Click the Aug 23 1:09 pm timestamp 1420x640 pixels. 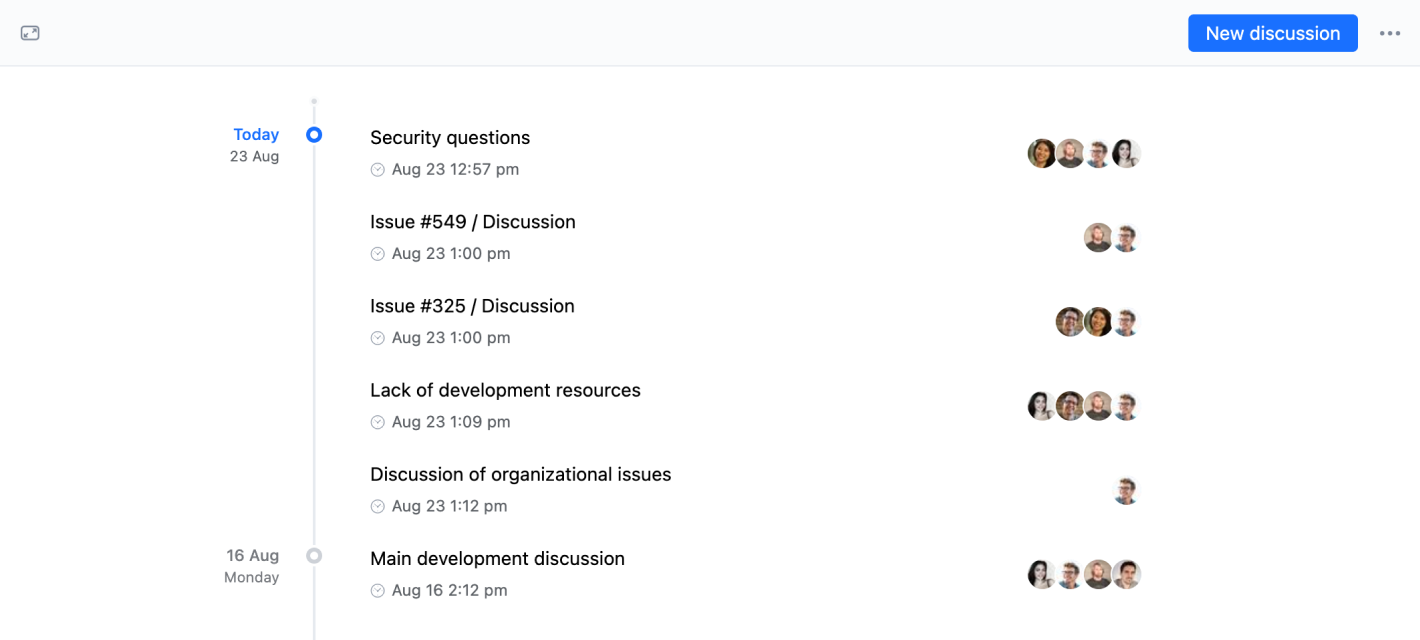[451, 422]
